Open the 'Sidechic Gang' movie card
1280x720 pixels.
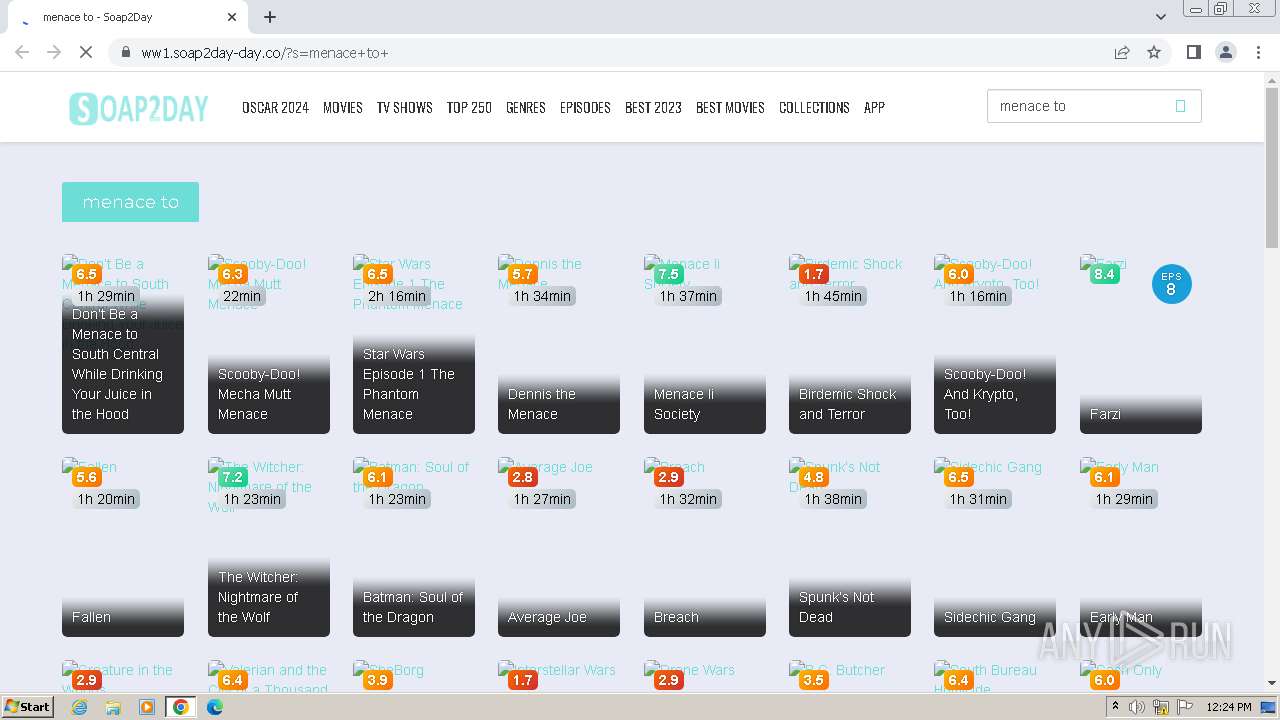coord(995,547)
